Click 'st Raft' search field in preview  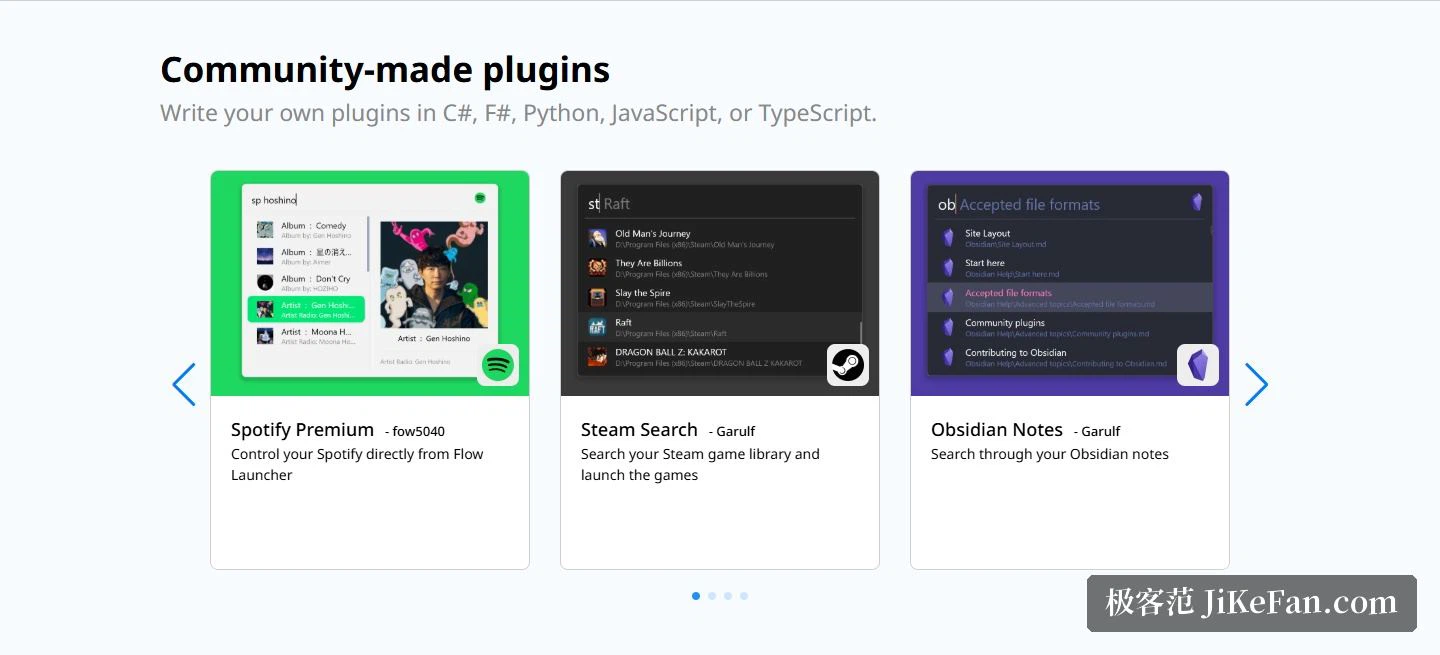tap(720, 203)
